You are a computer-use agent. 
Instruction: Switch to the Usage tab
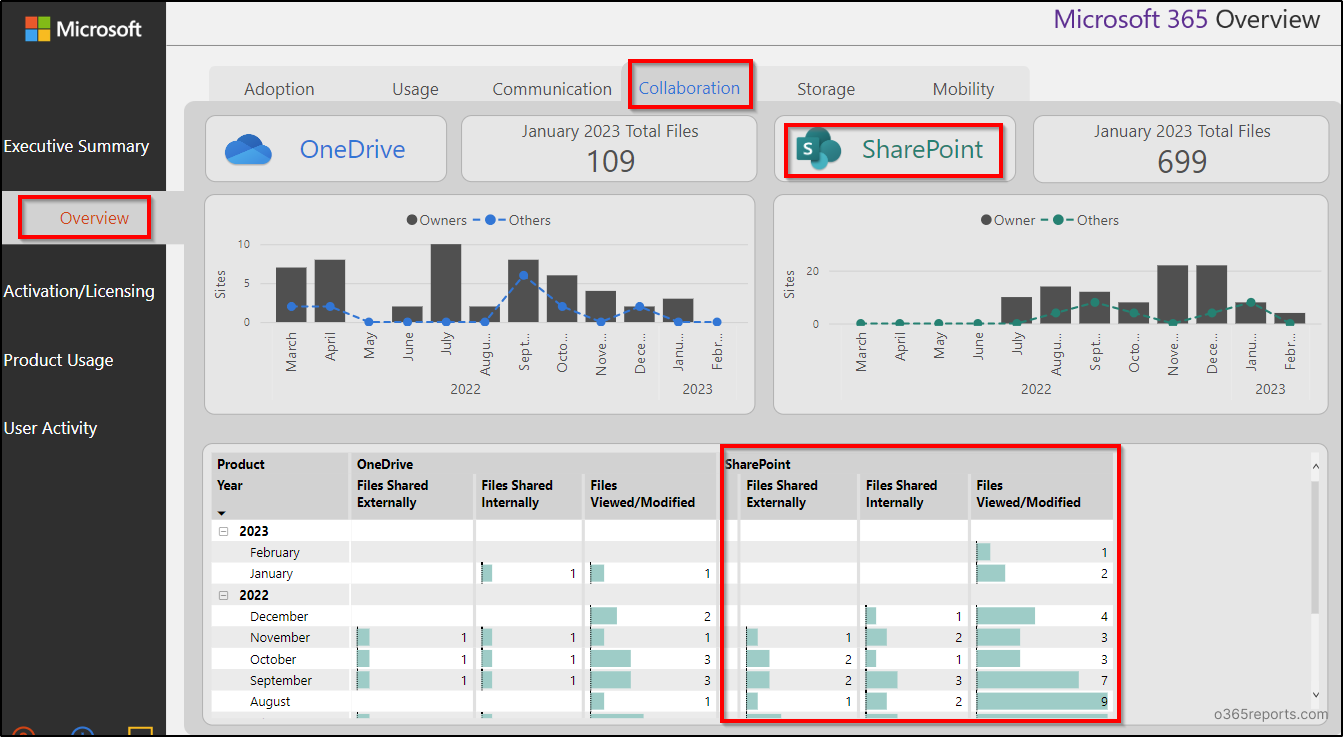[x=415, y=89]
